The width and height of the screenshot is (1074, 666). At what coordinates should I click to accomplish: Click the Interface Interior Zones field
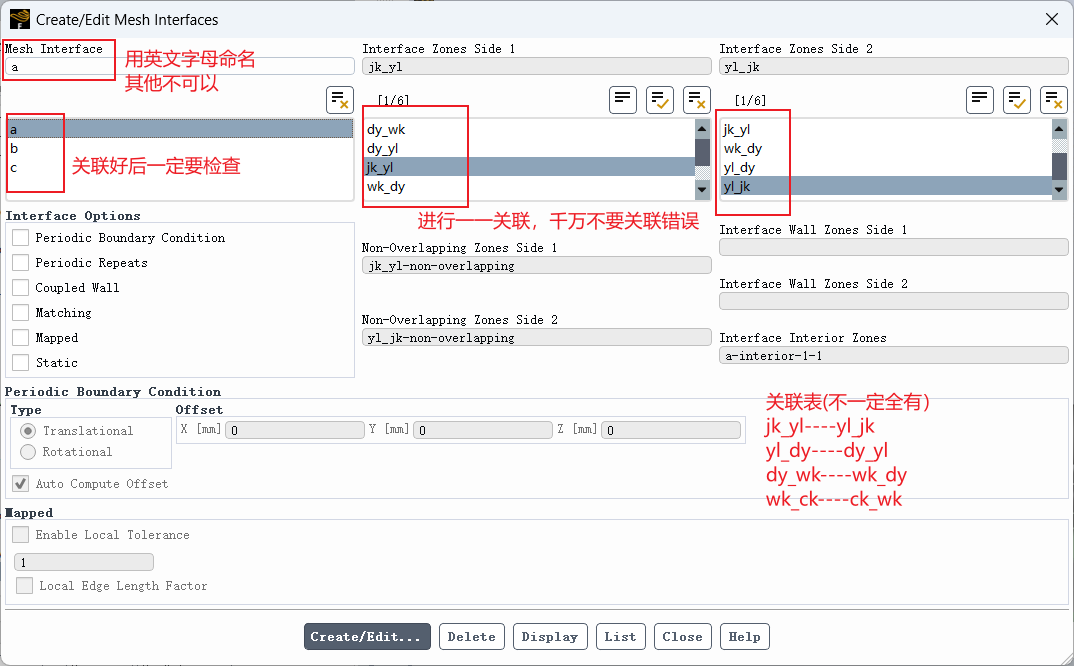coord(894,356)
